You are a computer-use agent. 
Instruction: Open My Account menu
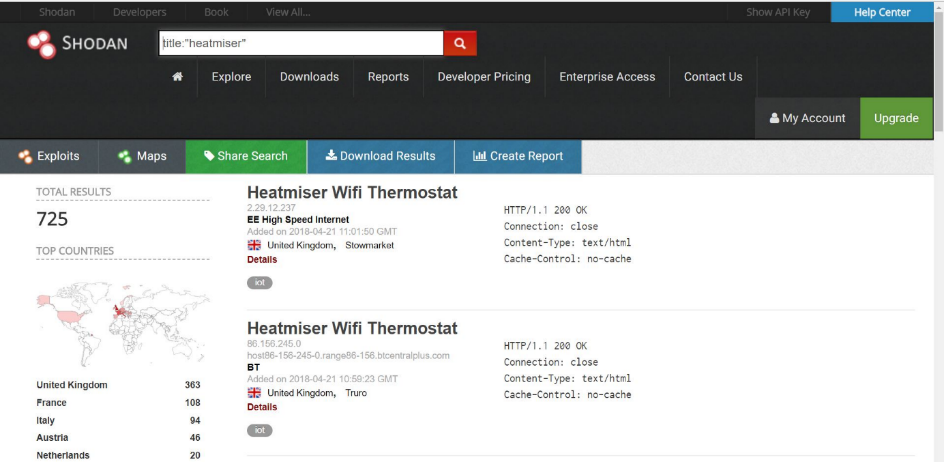(807, 118)
